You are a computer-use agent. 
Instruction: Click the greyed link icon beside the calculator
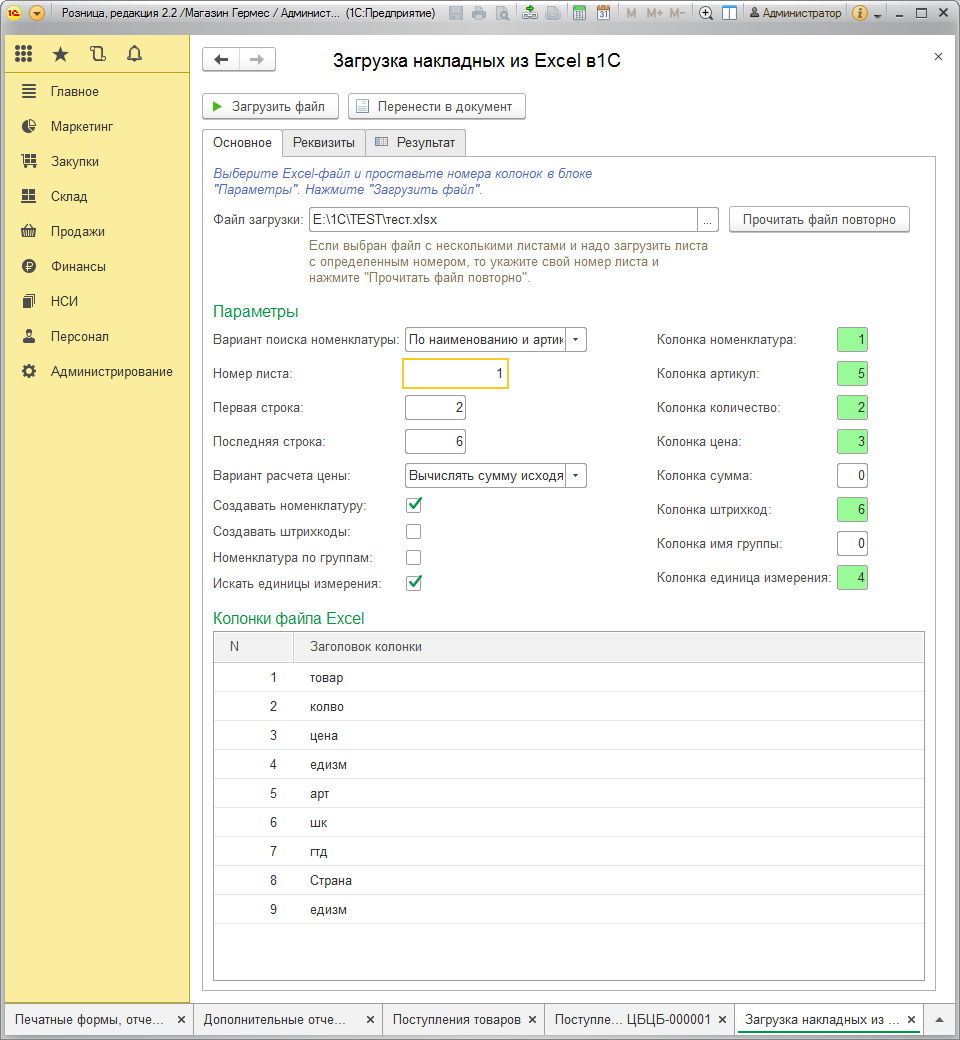553,13
